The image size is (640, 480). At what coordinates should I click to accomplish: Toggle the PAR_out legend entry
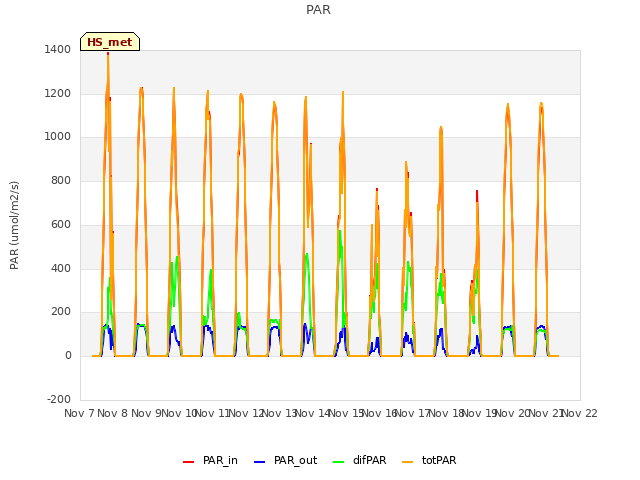pyautogui.click(x=285, y=460)
